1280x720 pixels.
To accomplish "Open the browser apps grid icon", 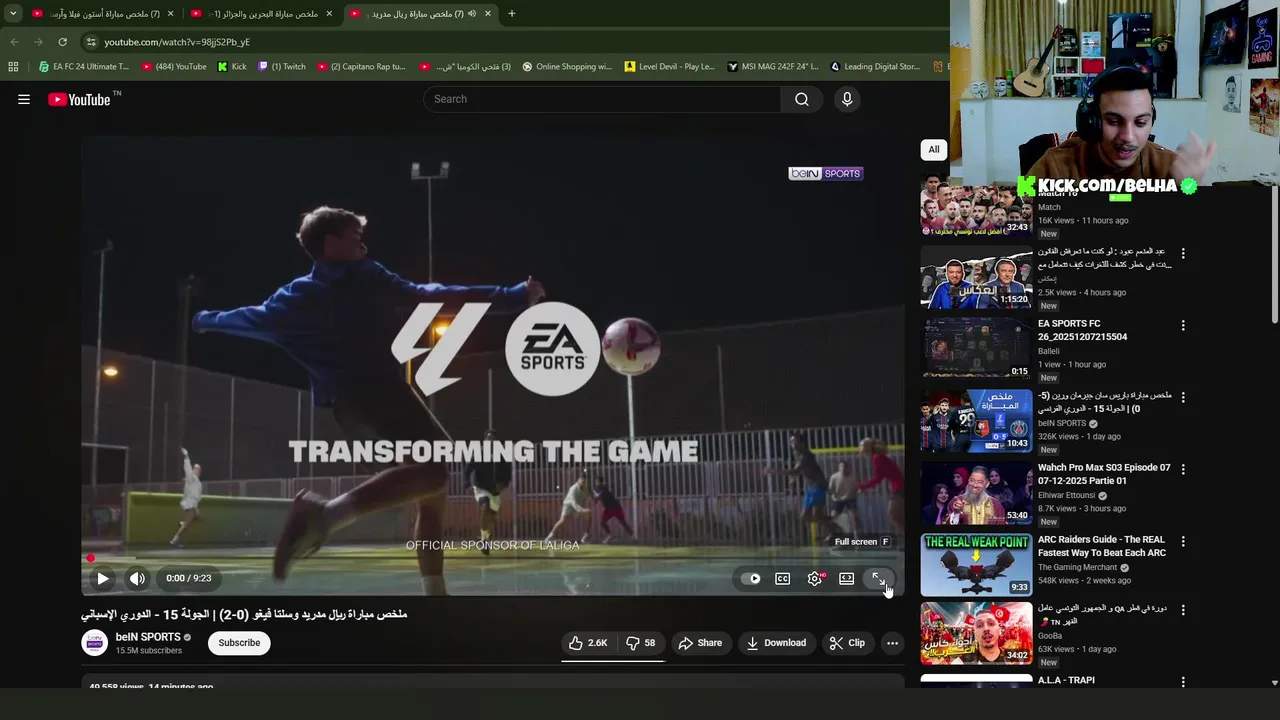I will coord(13,67).
